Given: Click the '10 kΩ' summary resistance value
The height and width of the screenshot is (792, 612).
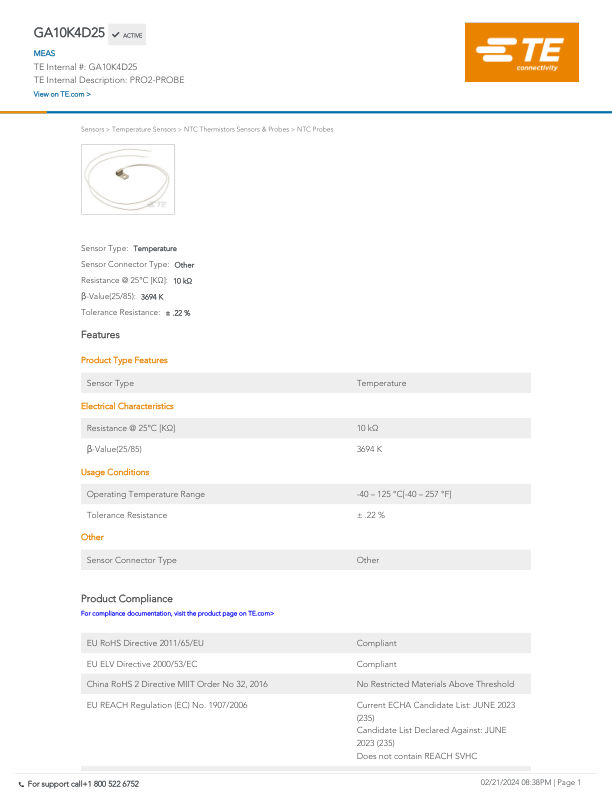Looking at the screenshot, I should [183, 281].
